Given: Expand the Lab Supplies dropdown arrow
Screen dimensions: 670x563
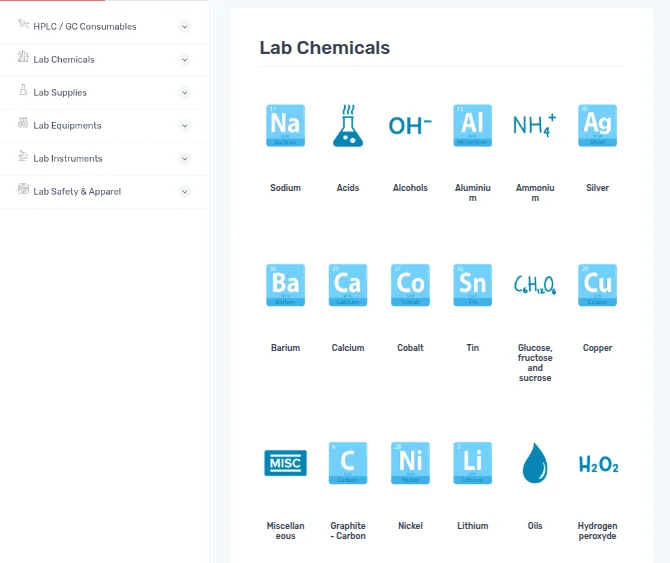Looking at the screenshot, I should (184, 93).
